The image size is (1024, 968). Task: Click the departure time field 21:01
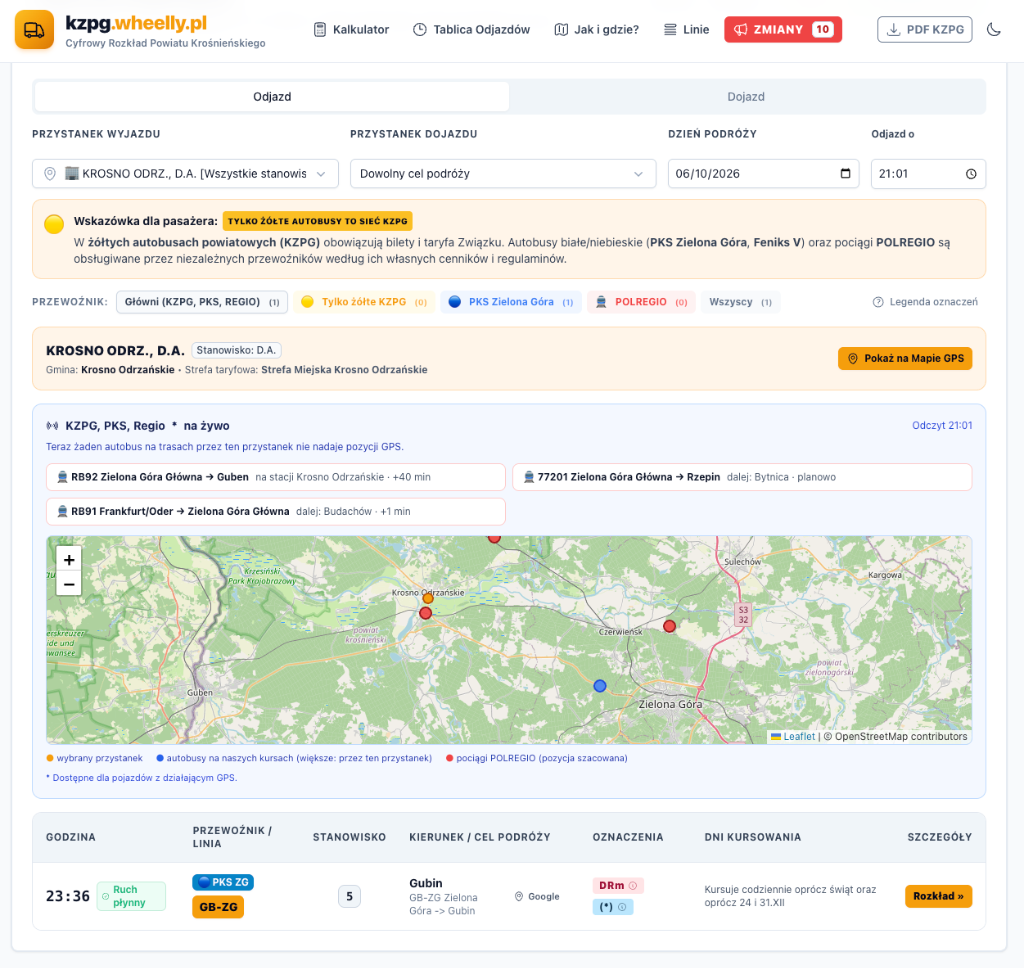click(928, 174)
